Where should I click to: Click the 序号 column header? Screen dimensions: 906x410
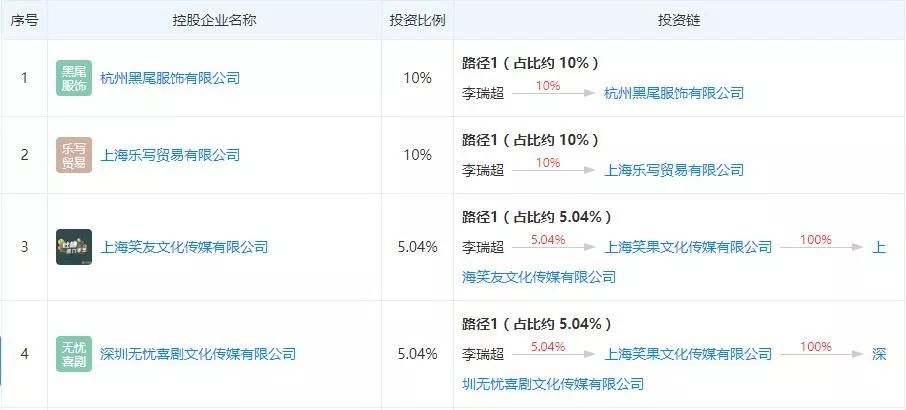(x=24, y=20)
